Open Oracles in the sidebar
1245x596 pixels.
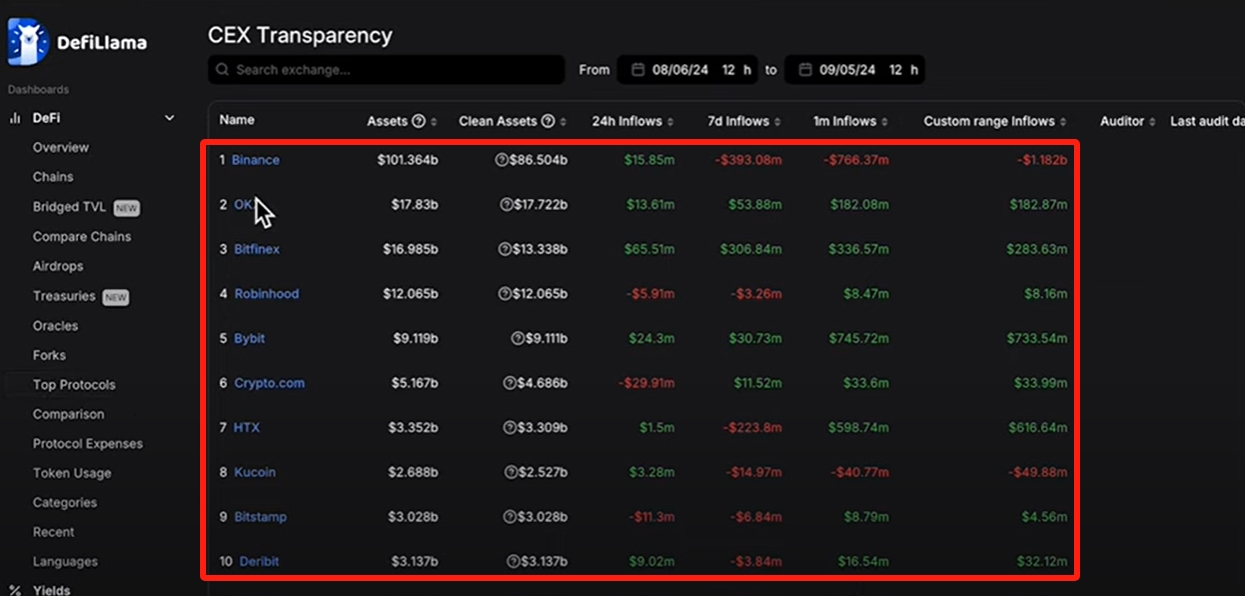pyautogui.click(x=55, y=326)
